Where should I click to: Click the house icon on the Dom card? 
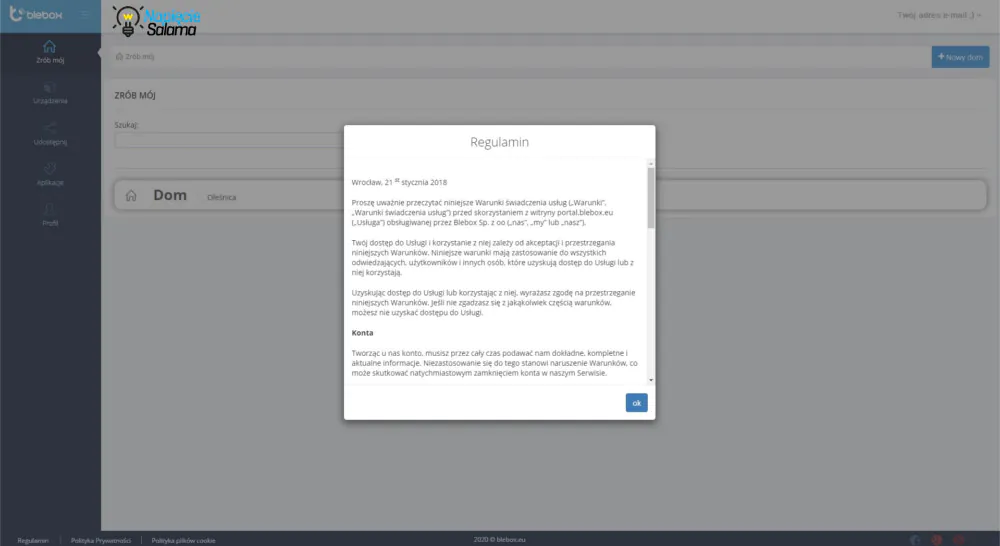click(x=131, y=196)
